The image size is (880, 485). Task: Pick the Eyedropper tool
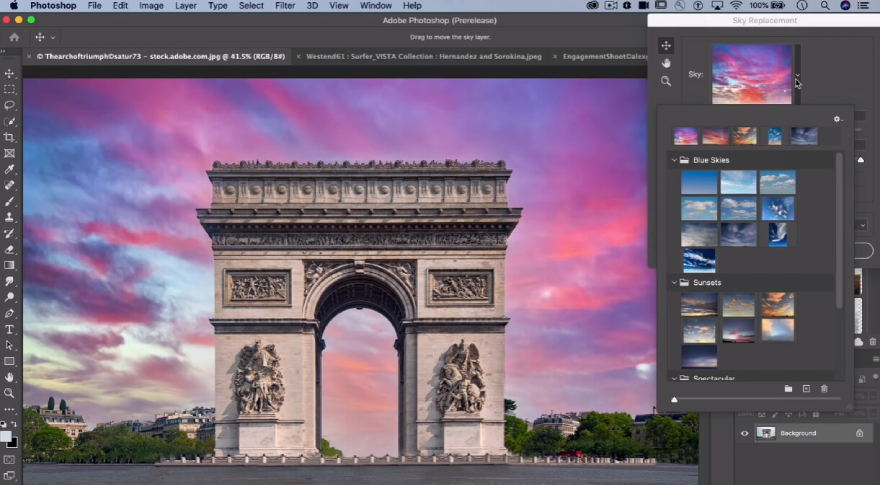coord(10,169)
